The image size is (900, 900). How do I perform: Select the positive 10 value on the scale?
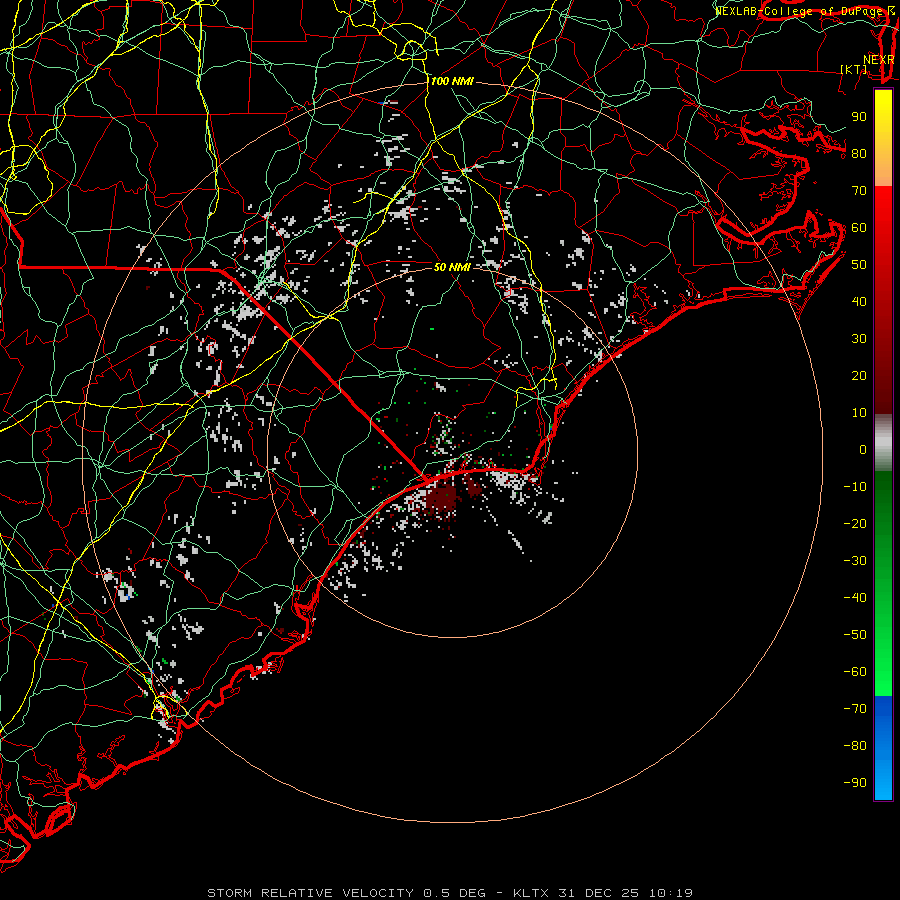(x=859, y=413)
